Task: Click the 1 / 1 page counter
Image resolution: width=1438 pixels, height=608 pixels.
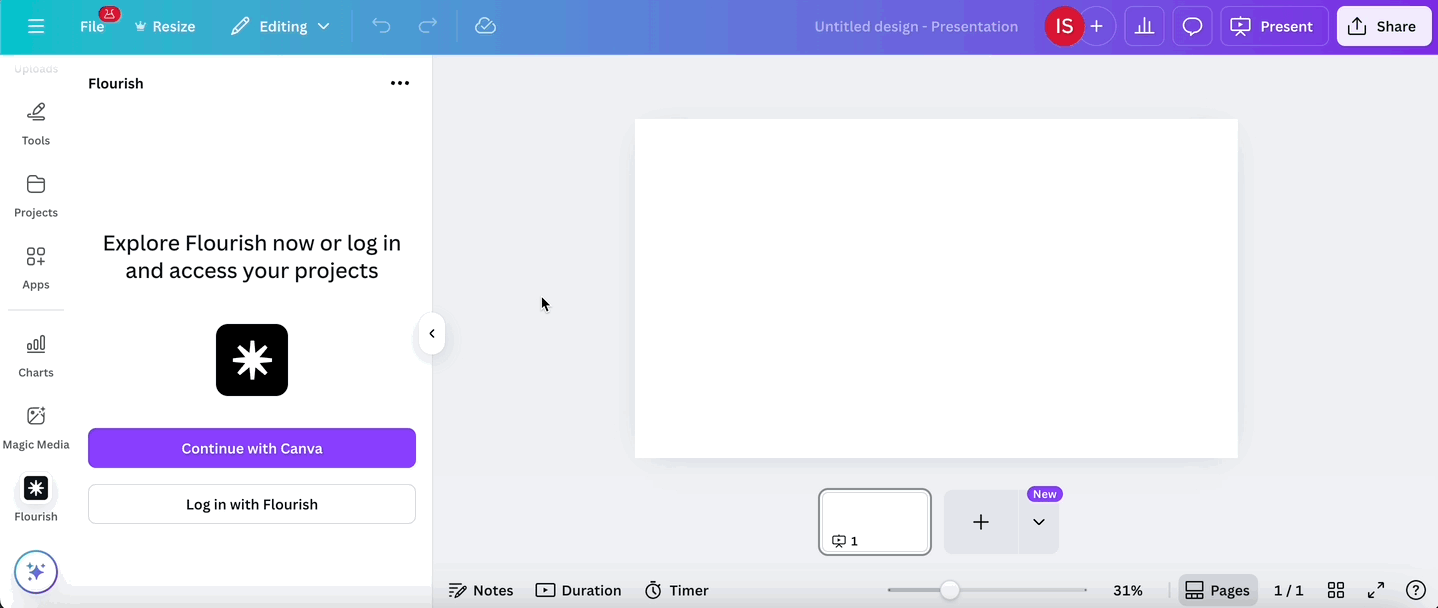Action: 1289,590
